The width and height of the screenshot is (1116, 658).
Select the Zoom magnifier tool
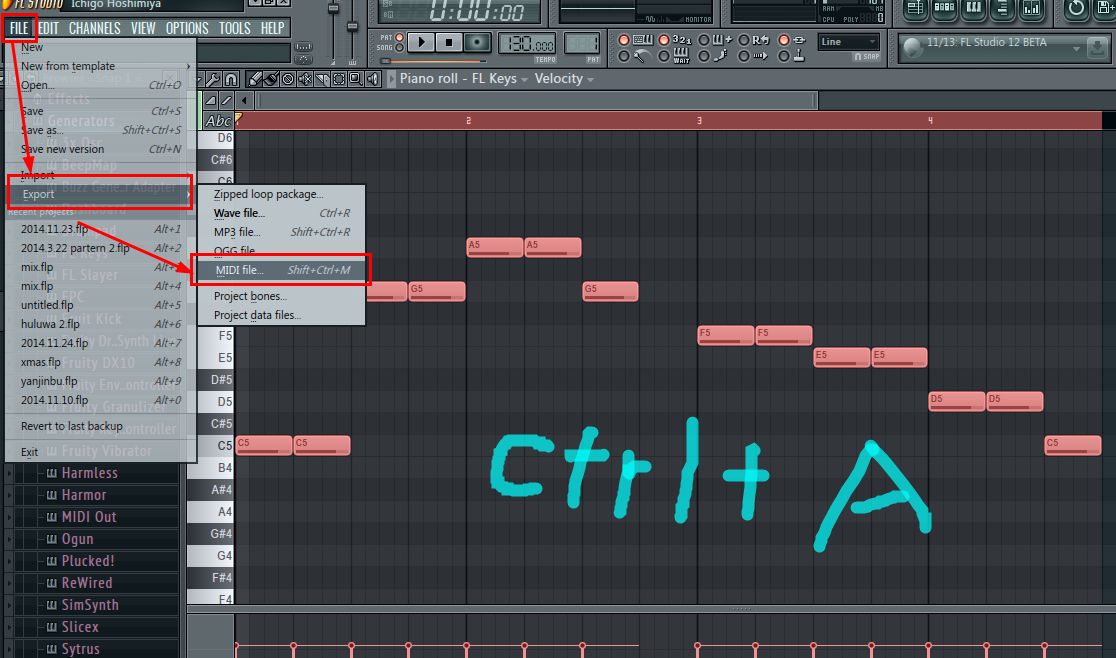356,79
